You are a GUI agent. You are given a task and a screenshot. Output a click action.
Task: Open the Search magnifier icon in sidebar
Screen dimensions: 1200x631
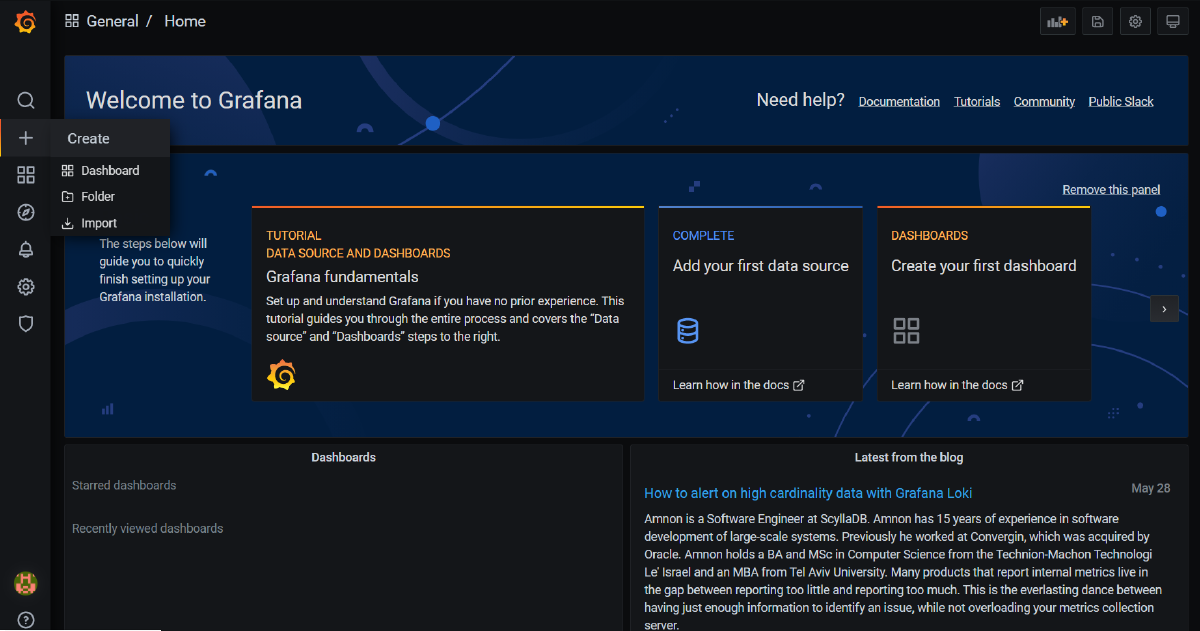click(26, 100)
